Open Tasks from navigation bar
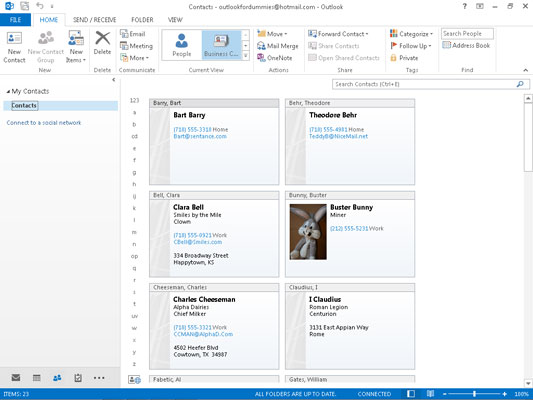 [78, 378]
